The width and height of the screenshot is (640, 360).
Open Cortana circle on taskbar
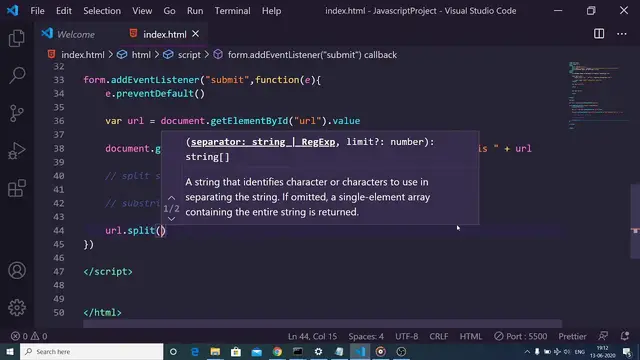pyautogui.click(x=173, y=351)
